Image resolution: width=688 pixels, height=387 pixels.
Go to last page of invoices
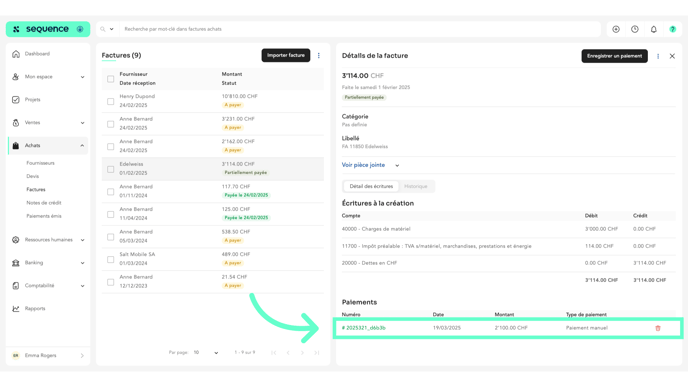(x=317, y=353)
